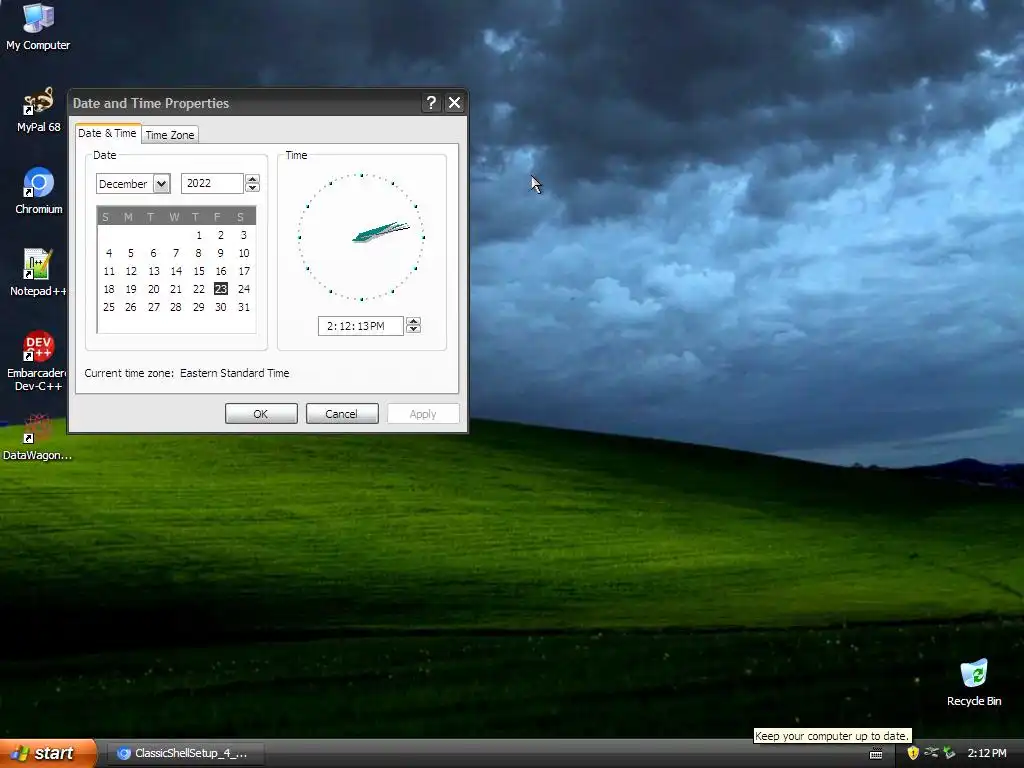Select highlighted day 23 in the calendar
Screen dimensions: 1024x768
point(221,289)
